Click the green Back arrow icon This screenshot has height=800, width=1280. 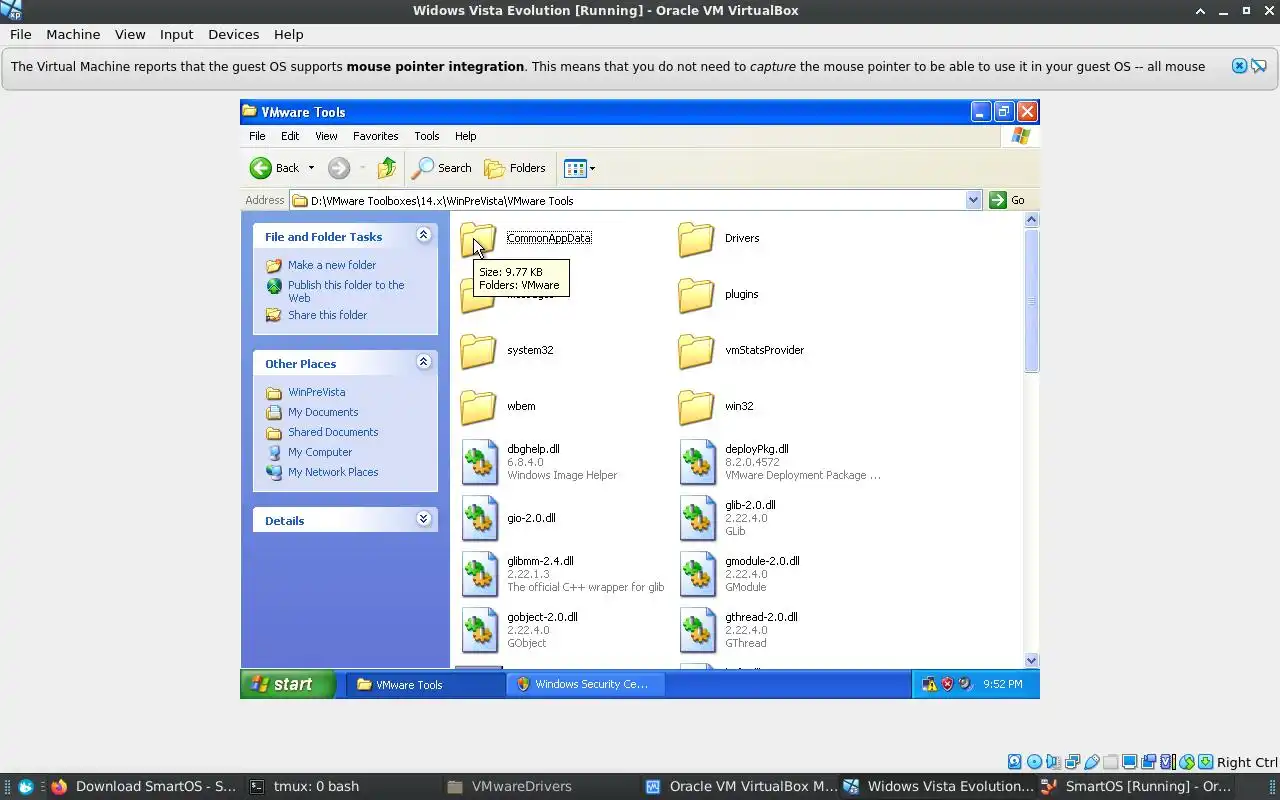[261, 168]
